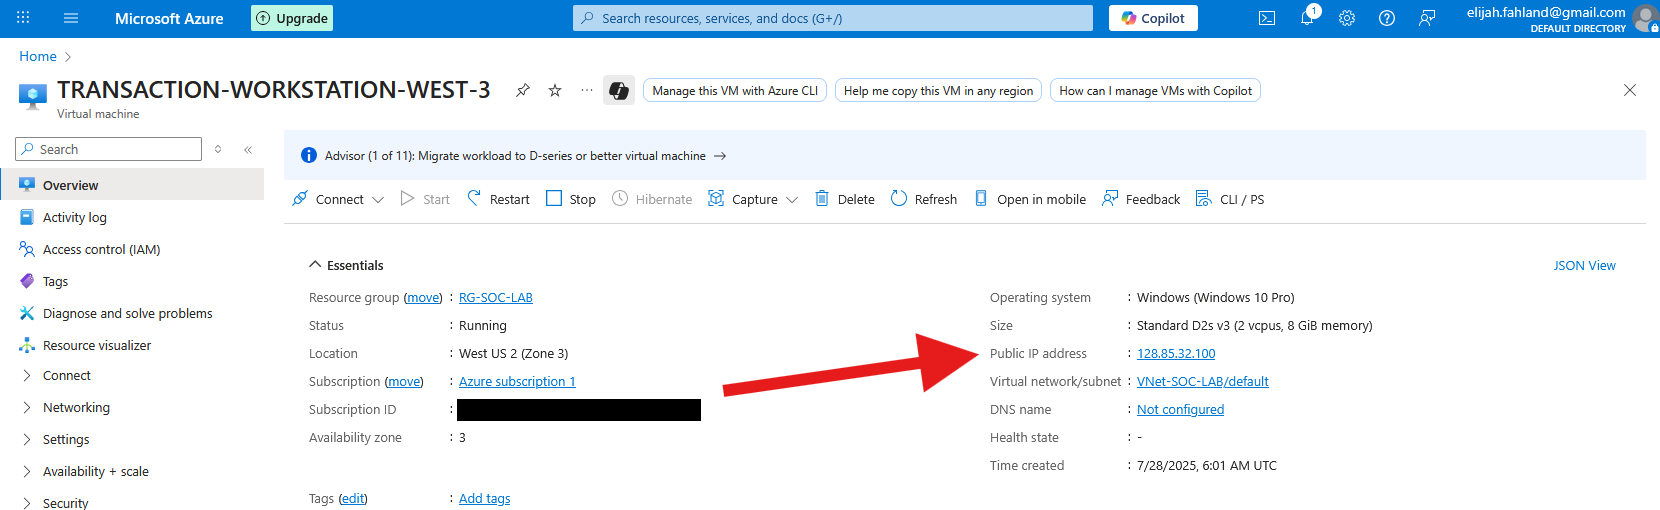Select Manage this VM with Azure CLI
1660x510 pixels.
735,90
